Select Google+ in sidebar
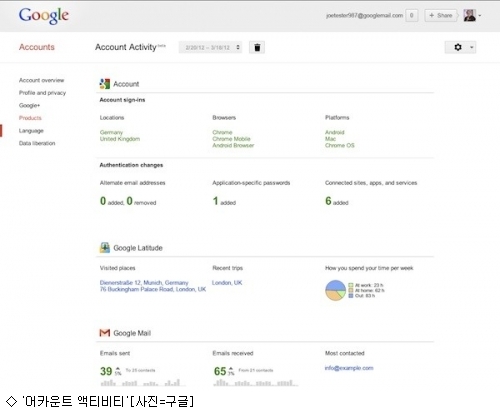This screenshot has height=413, width=500. 29,105
